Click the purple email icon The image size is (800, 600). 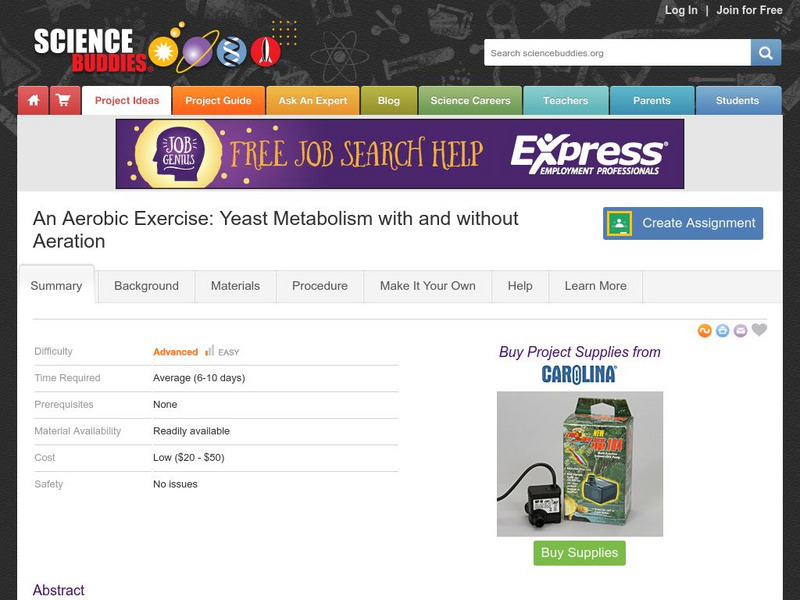[x=740, y=331]
